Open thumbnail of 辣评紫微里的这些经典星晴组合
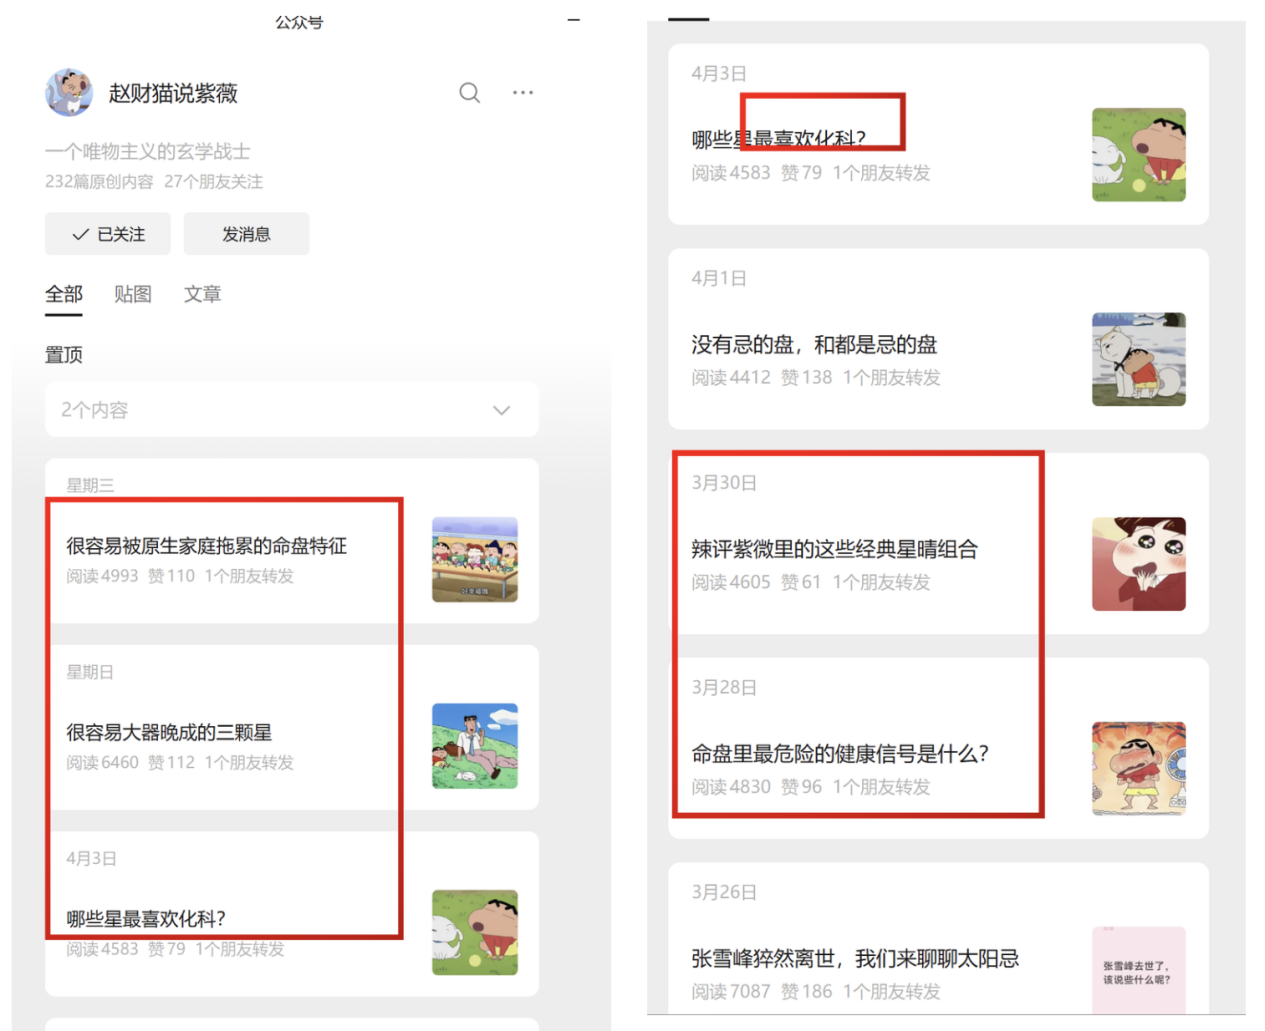This screenshot has height=1031, width=1265. 1138,564
